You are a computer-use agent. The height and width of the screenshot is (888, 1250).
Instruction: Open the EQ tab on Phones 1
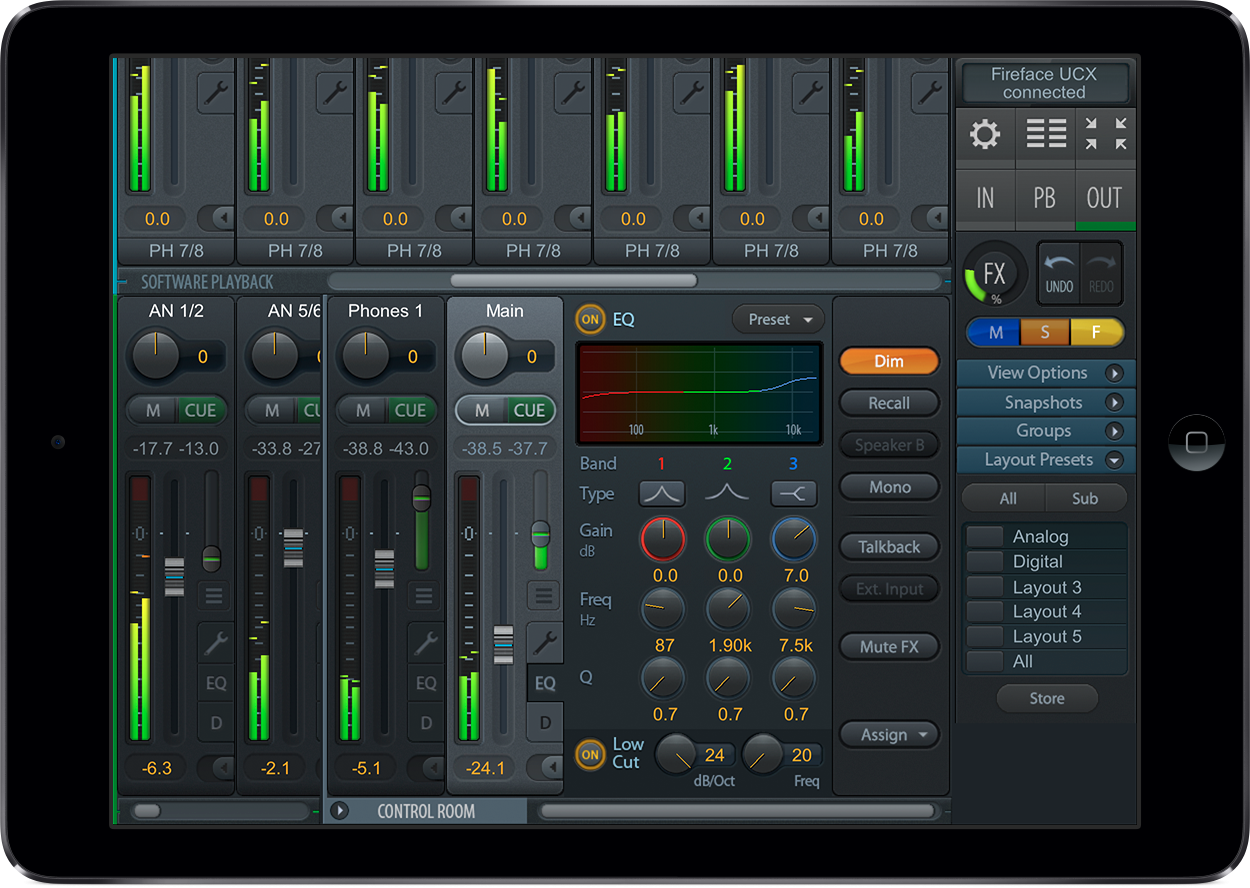(426, 684)
